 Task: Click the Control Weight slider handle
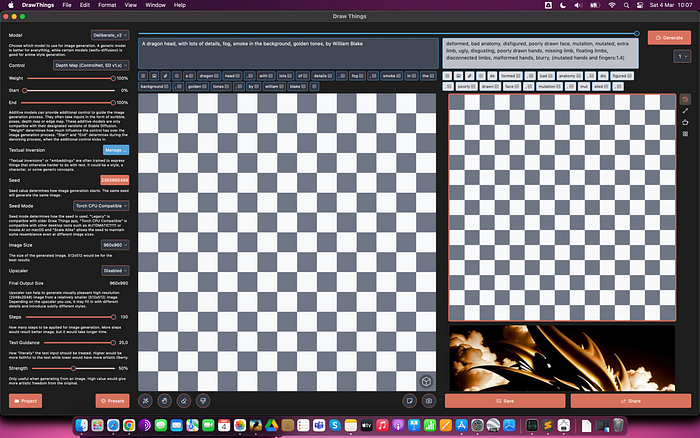113,78
